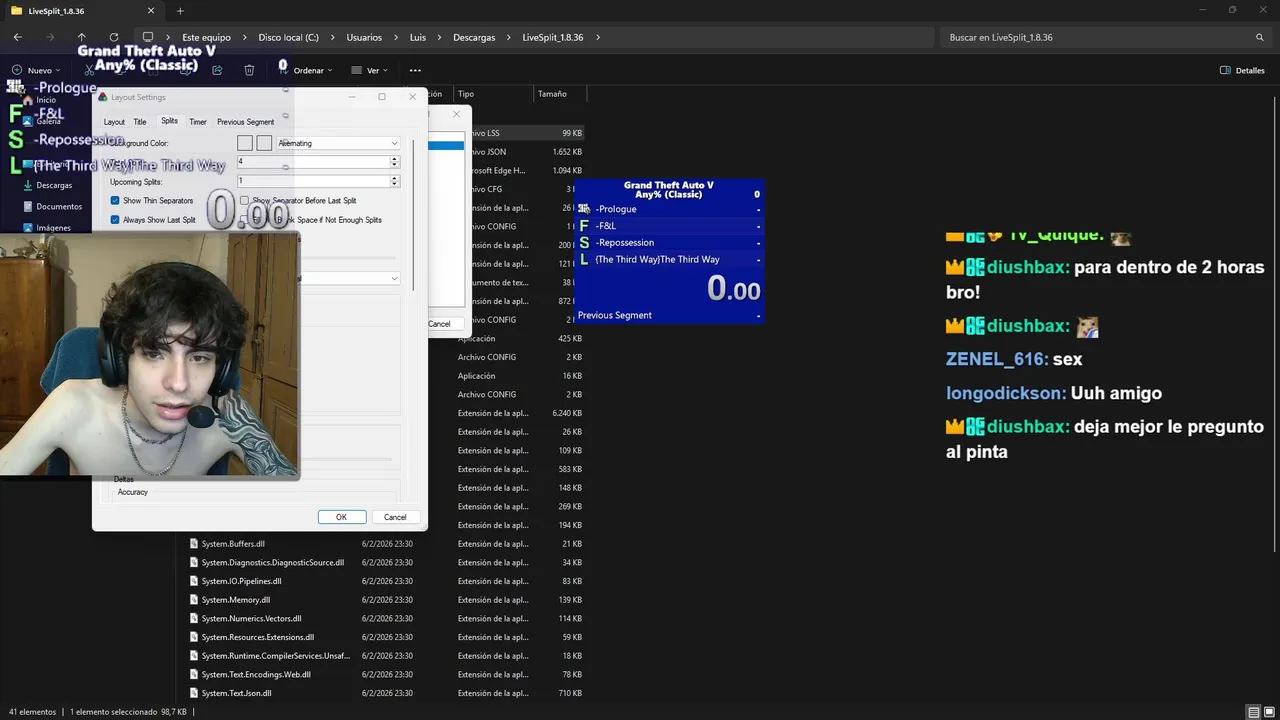Select the Splits tab
This screenshot has height=720, width=1280.
coord(169,121)
